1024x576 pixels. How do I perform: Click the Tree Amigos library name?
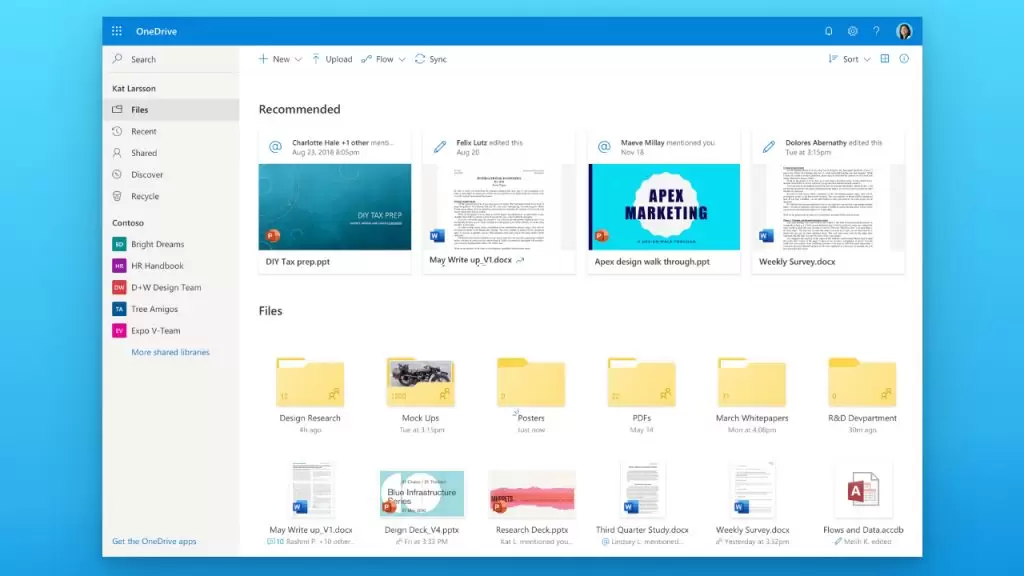pos(154,309)
